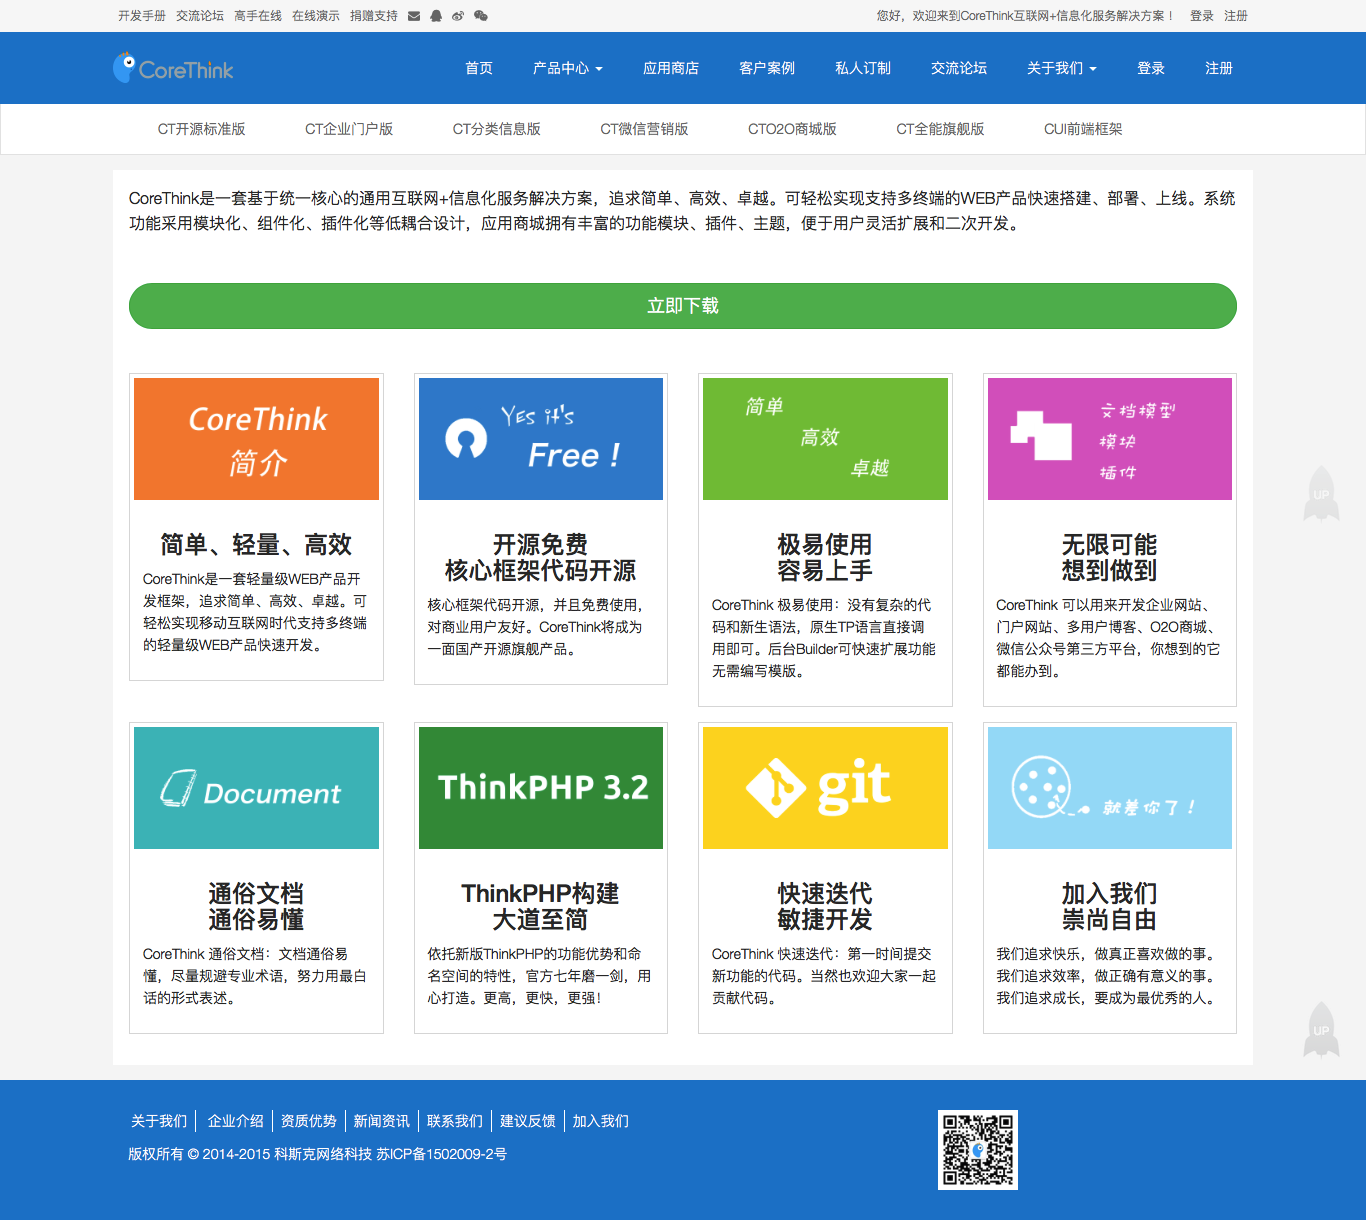Select the CT企业门户版 tab
The height and width of the screenshot is (1220, 1366).
(x=349, y=129)
